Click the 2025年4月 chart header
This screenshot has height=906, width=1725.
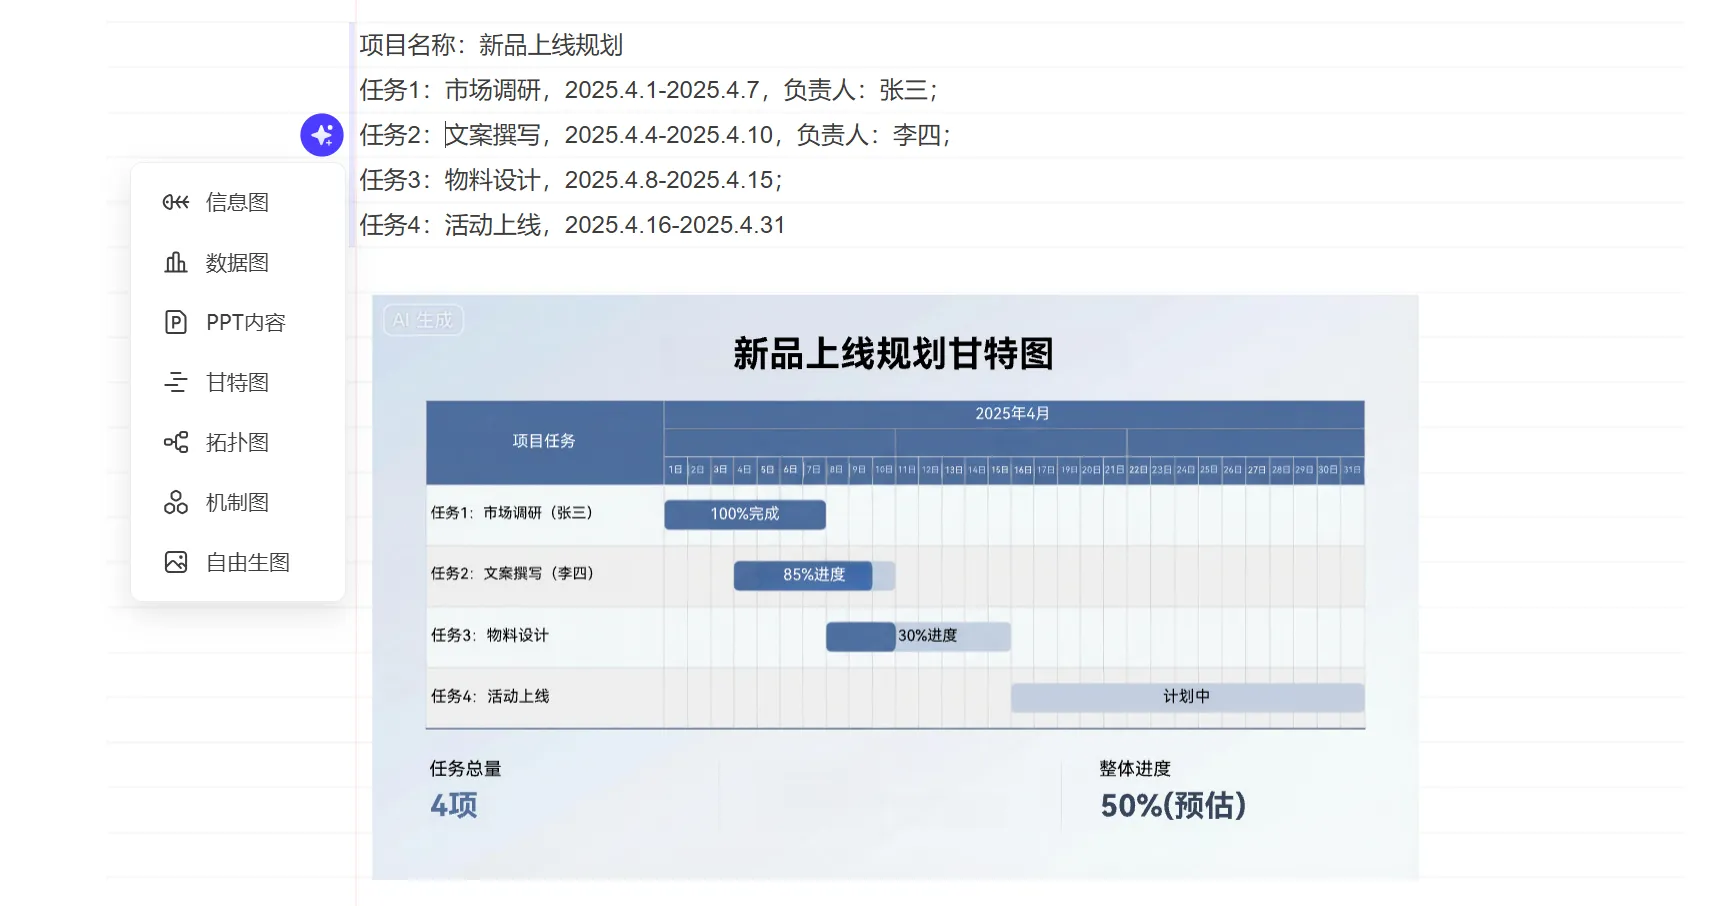pos(1012,414)
